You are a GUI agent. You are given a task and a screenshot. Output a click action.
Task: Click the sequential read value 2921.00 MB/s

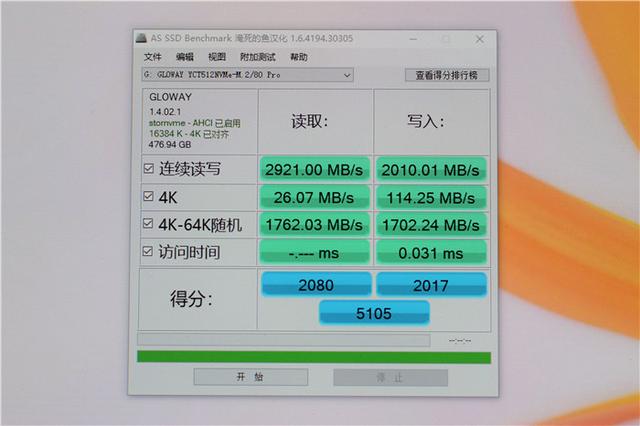coord(314,169)
